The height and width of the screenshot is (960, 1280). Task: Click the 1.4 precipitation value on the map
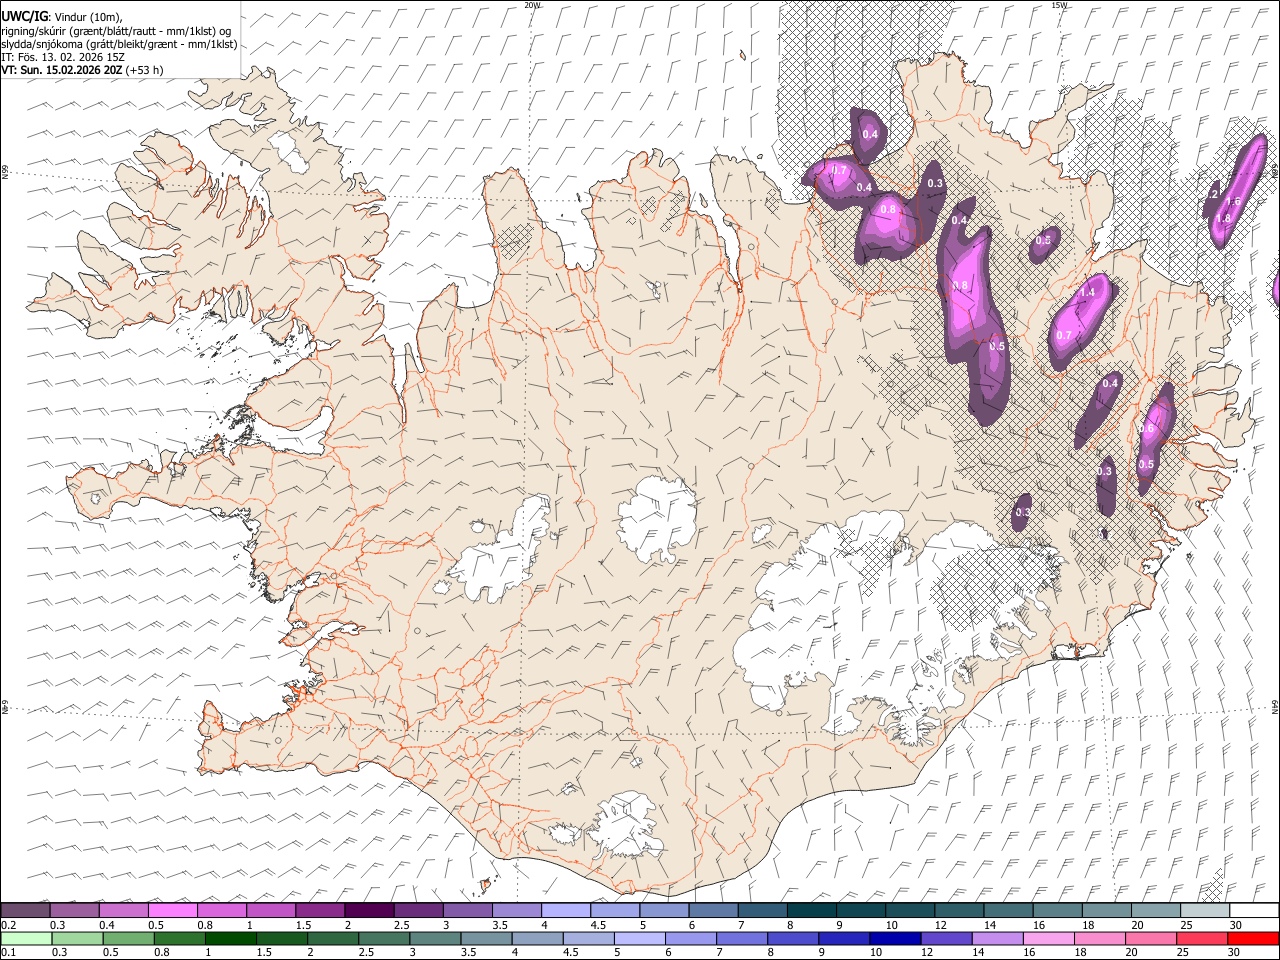coord(1088,292)
